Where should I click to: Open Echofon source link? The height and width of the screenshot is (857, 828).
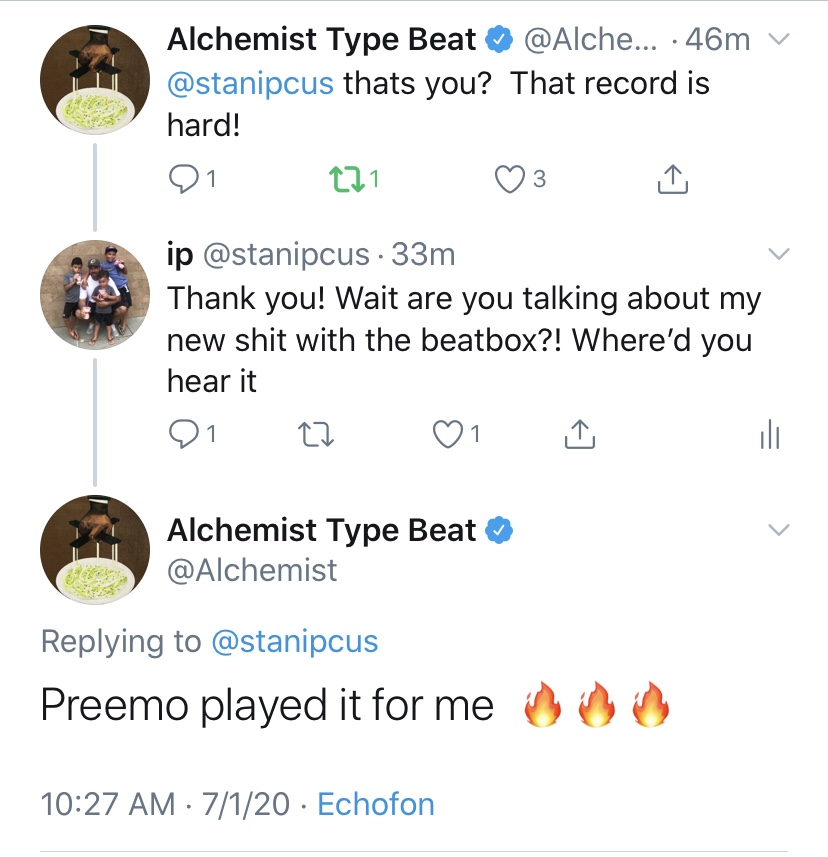point(376,804)
